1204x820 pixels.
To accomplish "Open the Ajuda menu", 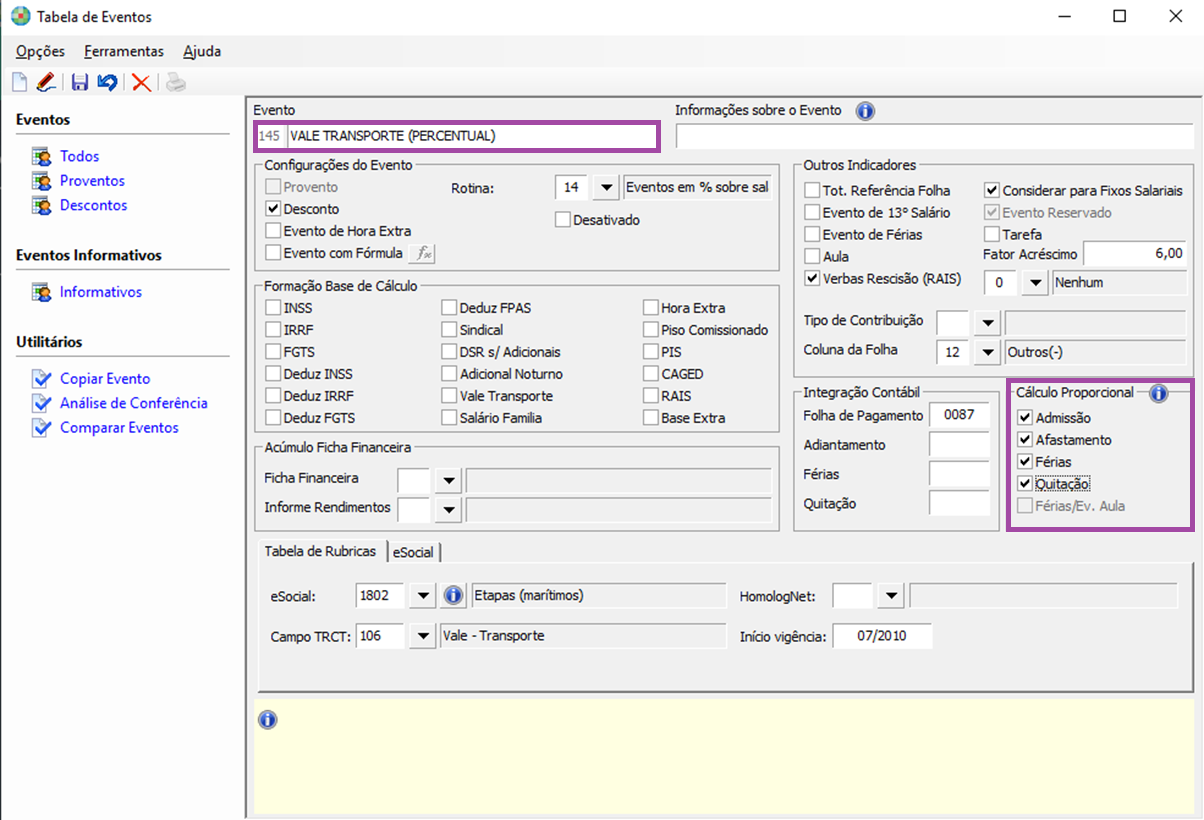I will 202,51.
